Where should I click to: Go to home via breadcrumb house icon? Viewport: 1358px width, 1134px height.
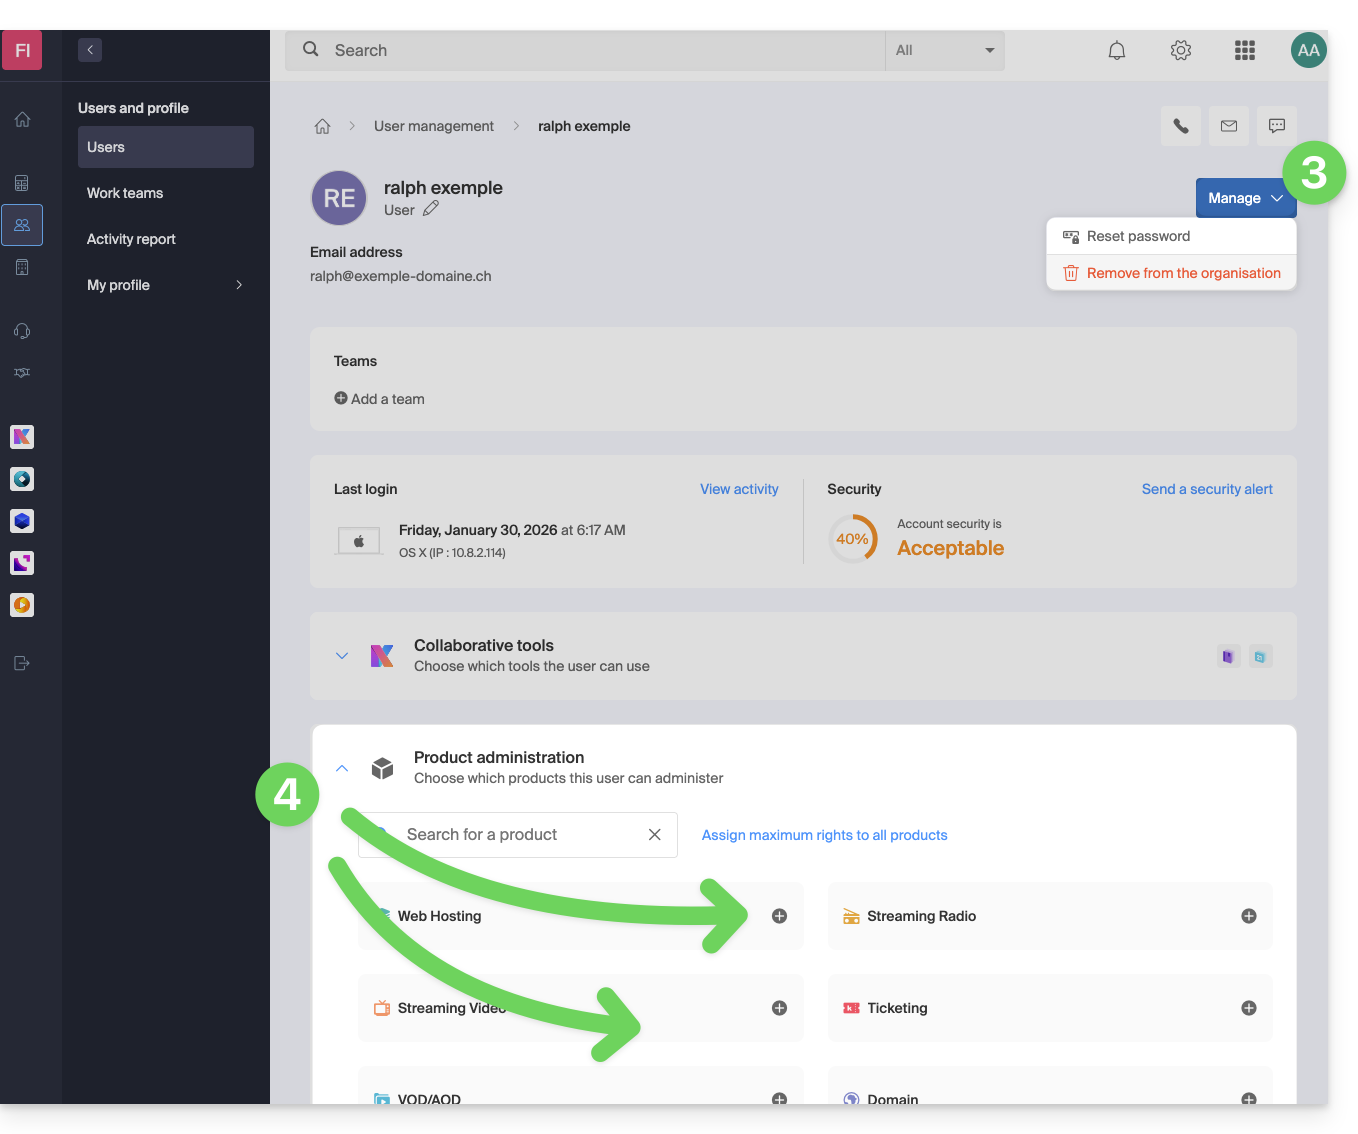point(322,126)
